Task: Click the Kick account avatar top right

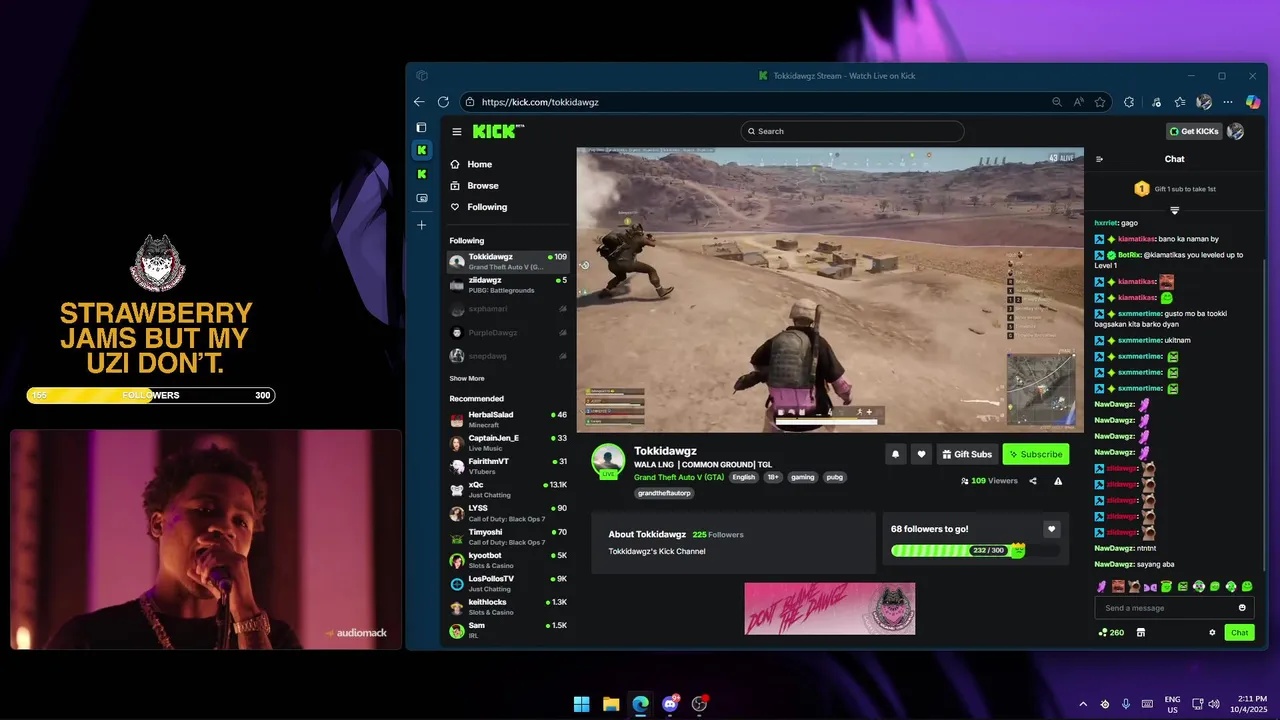Action: [x=1235, y=131]
